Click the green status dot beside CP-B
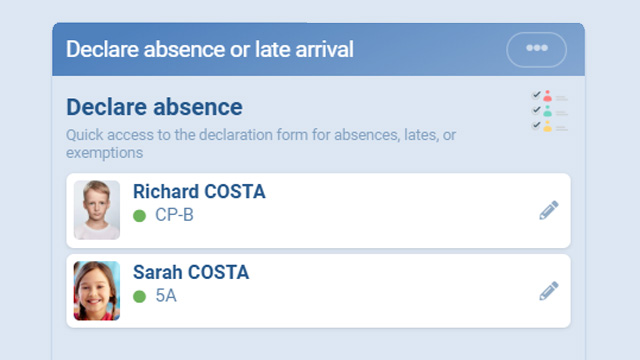Screen dimensions: 640x360 (x=140, y=216)
